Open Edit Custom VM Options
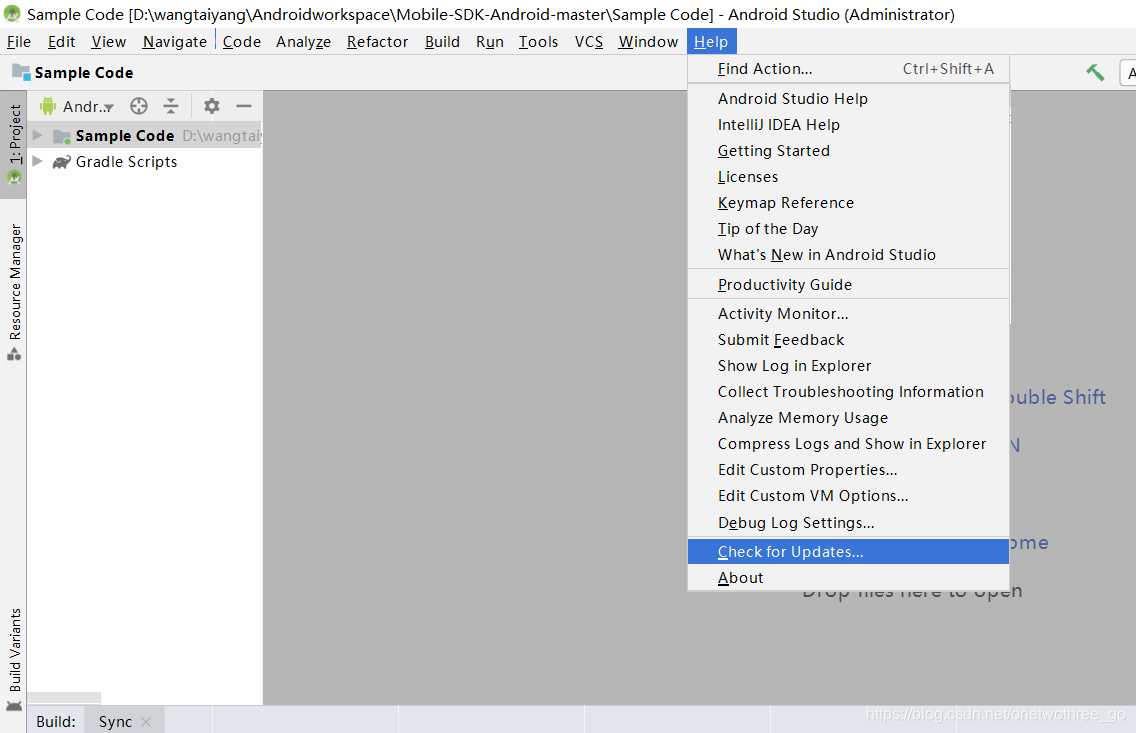This screenshot has width=1136, height=733. (x=848, y=496)
